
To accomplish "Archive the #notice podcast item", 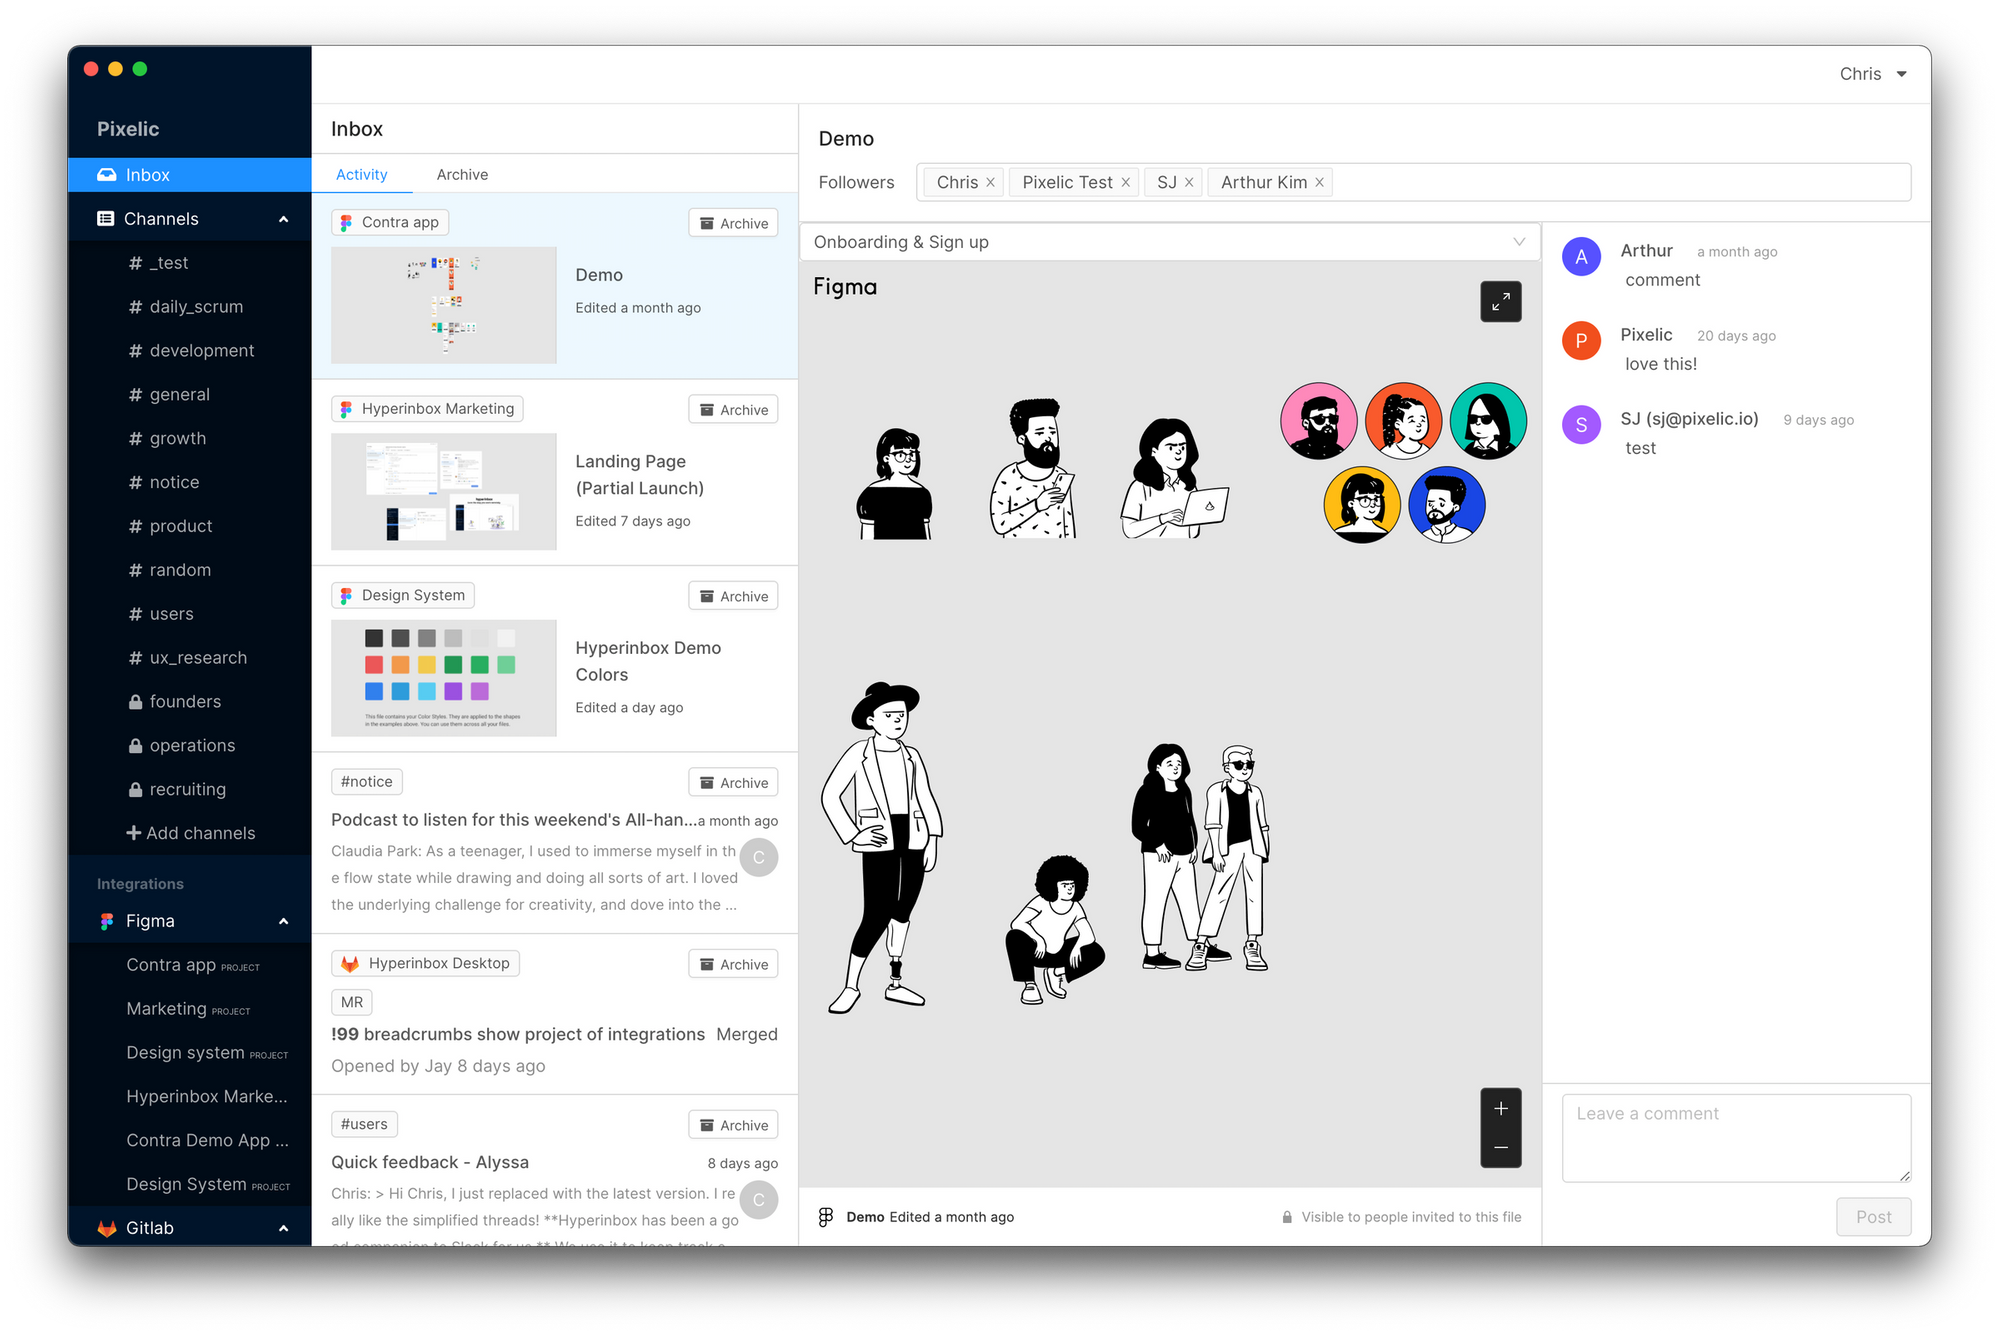I will point(733,783).
